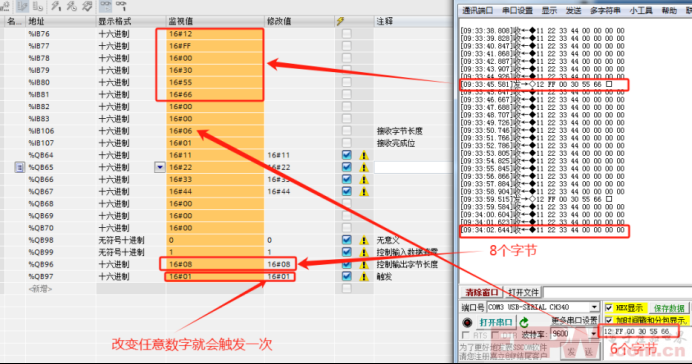Screen dimensions: 692x364
Task: Open display format dropdown for %QB65
Action: (160, 167)
